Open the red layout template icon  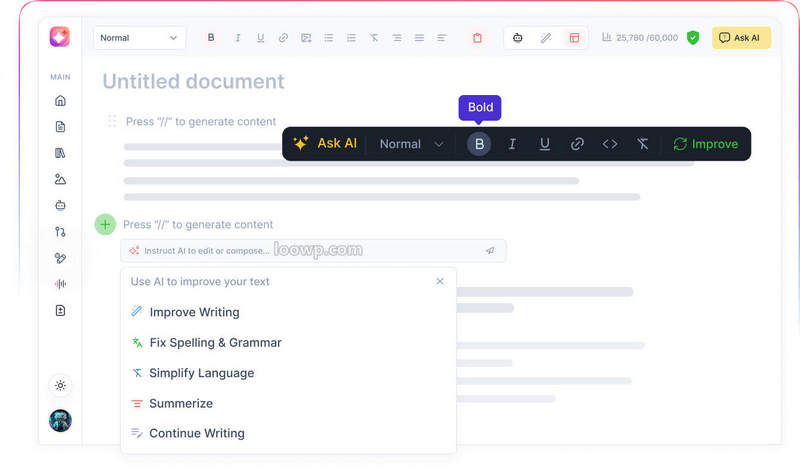[574, 38]
